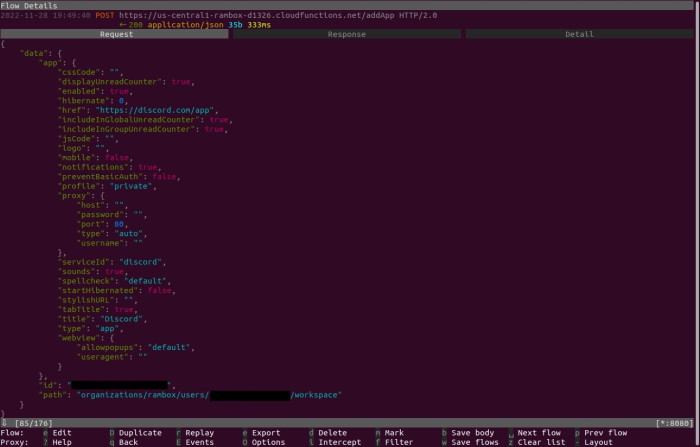This screenshot has height=447, width=700.
Task: Select the Detail tab
Action: [x=579, y=34]
